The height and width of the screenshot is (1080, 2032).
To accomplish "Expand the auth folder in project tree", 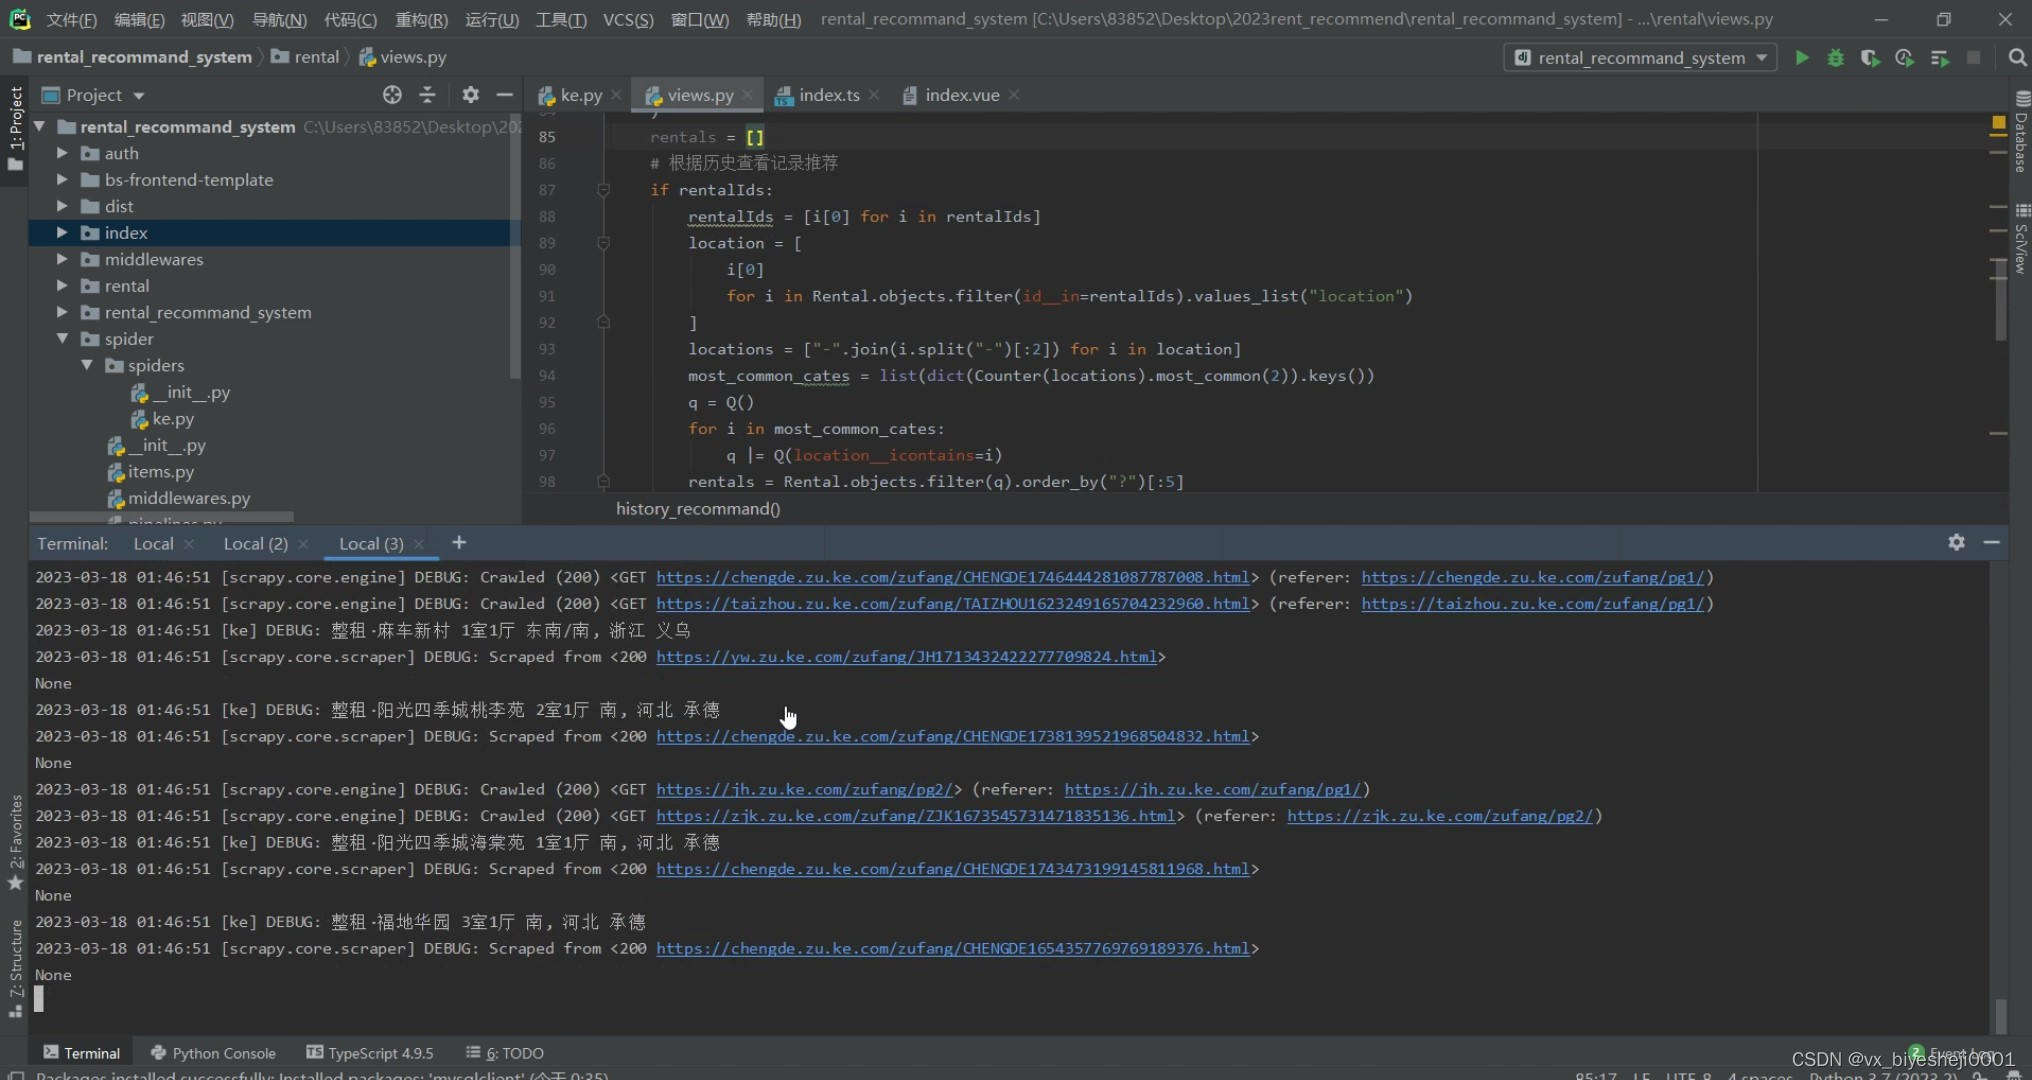I will pyautogui.click(x=60, y=152).
